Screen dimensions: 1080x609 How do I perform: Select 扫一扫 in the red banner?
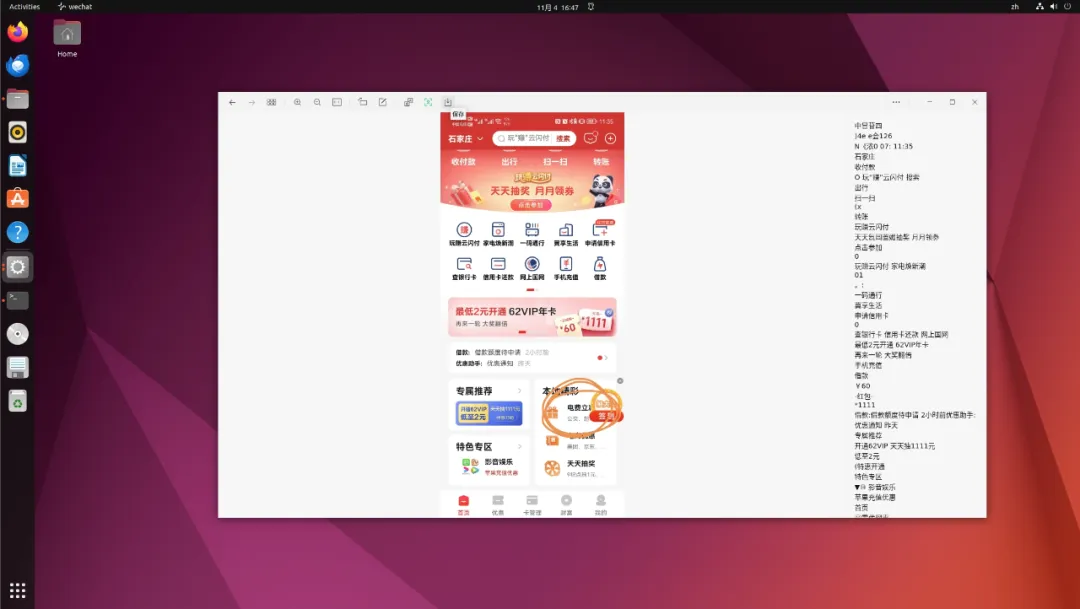point(555,162)
